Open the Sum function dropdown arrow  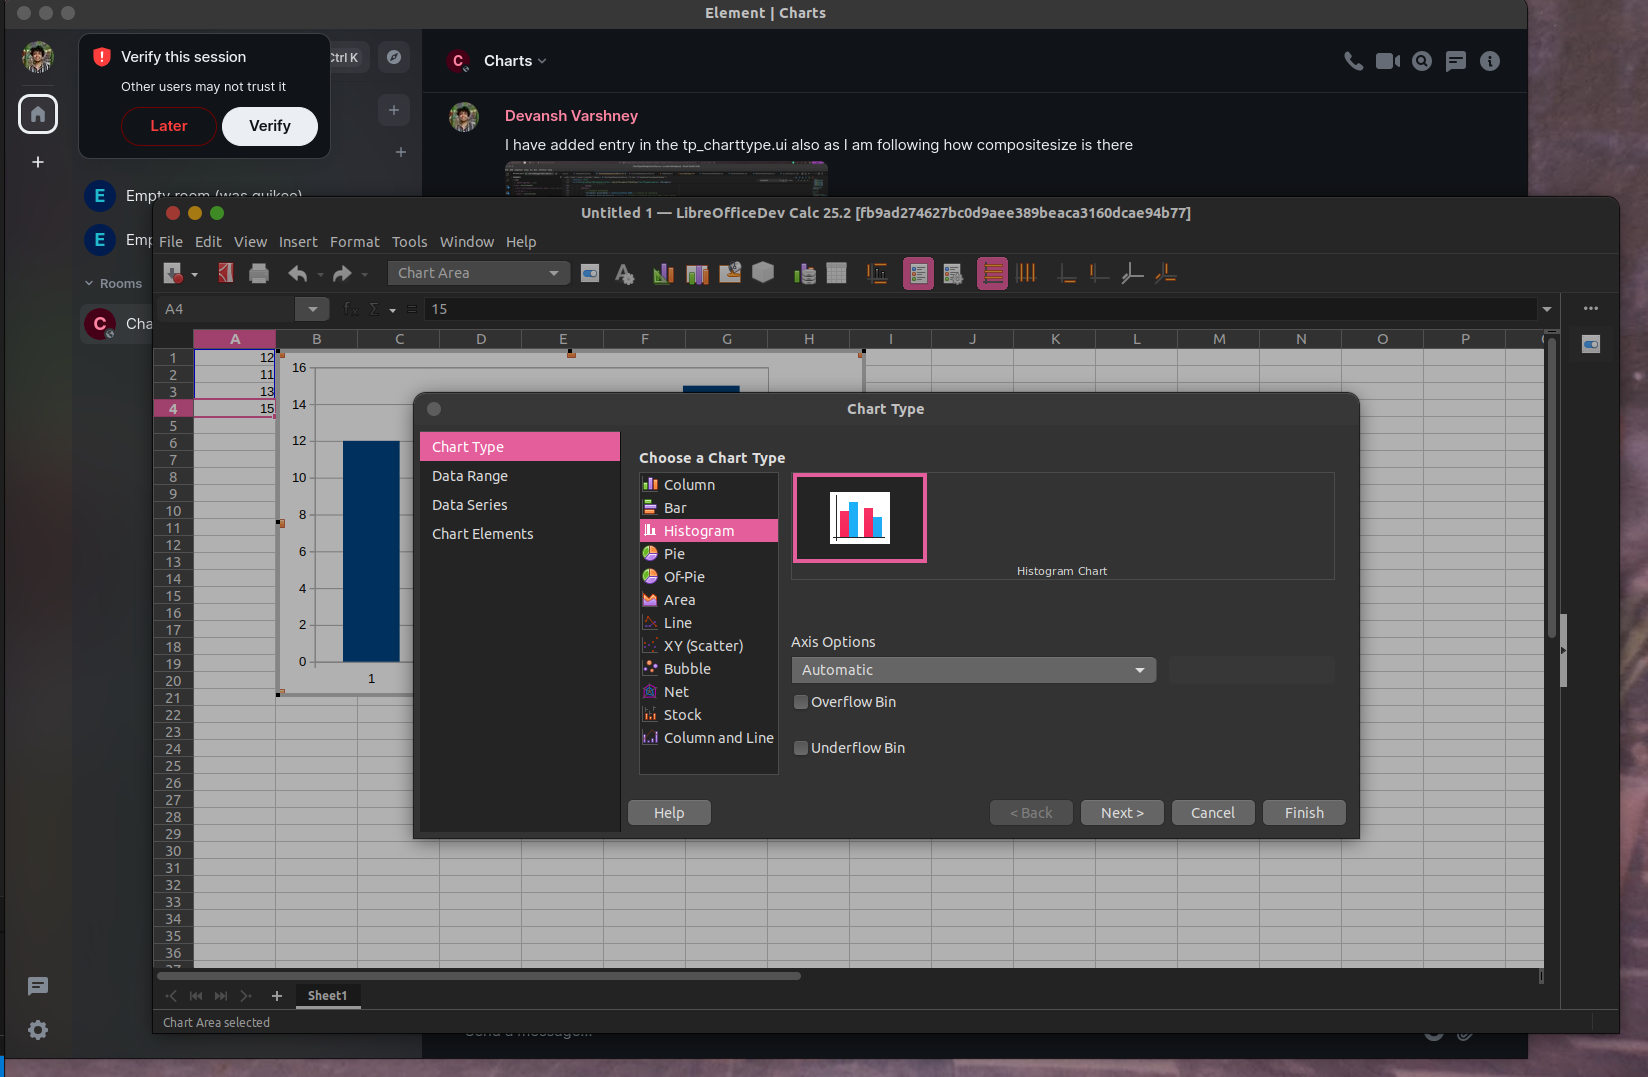(392, 310)
